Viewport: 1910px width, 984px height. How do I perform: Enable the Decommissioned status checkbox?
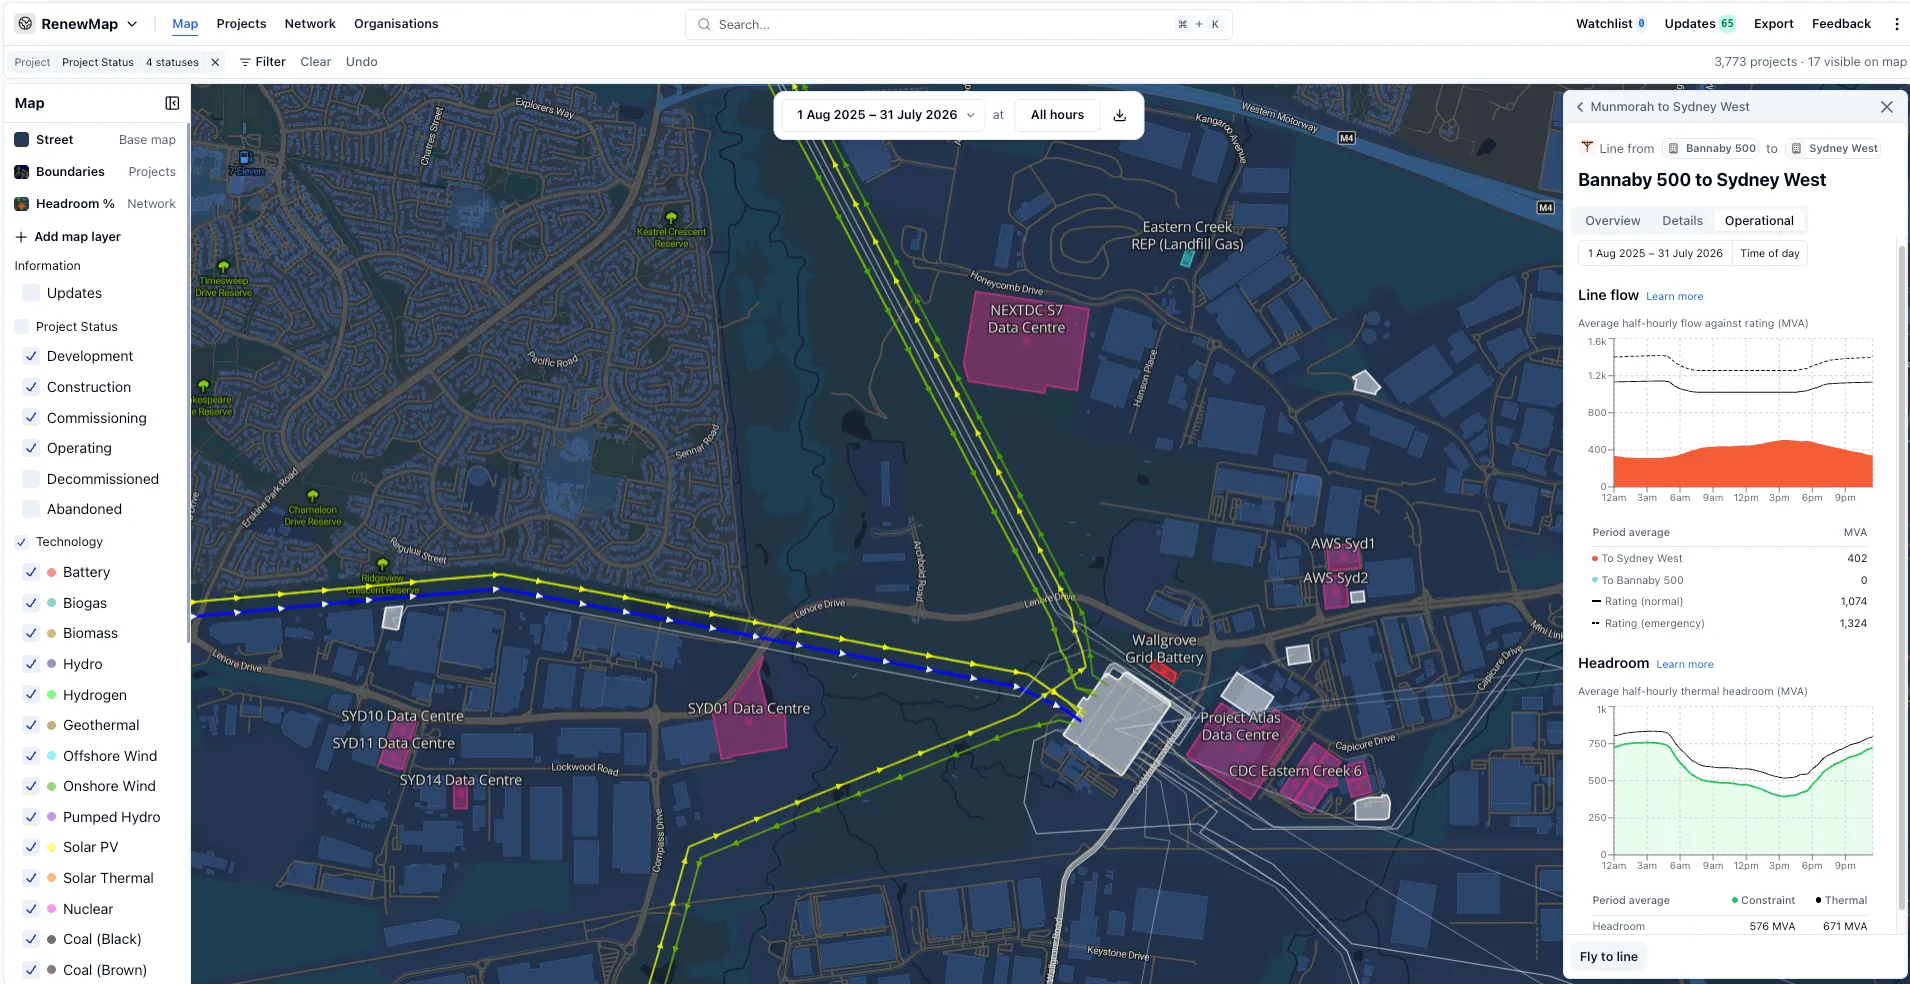(31, 479)
